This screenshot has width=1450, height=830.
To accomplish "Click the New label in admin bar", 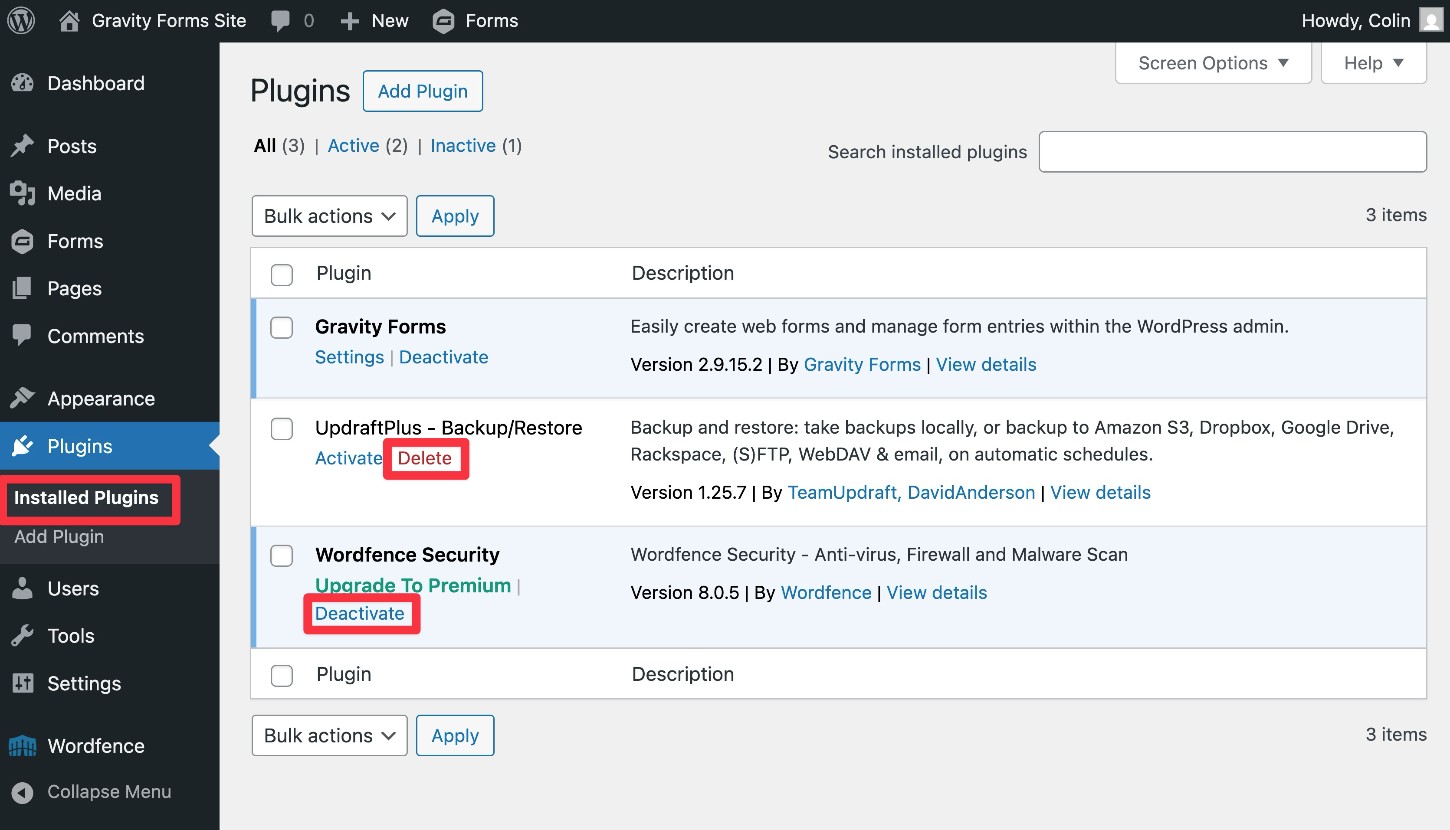I will click(390, 21).
